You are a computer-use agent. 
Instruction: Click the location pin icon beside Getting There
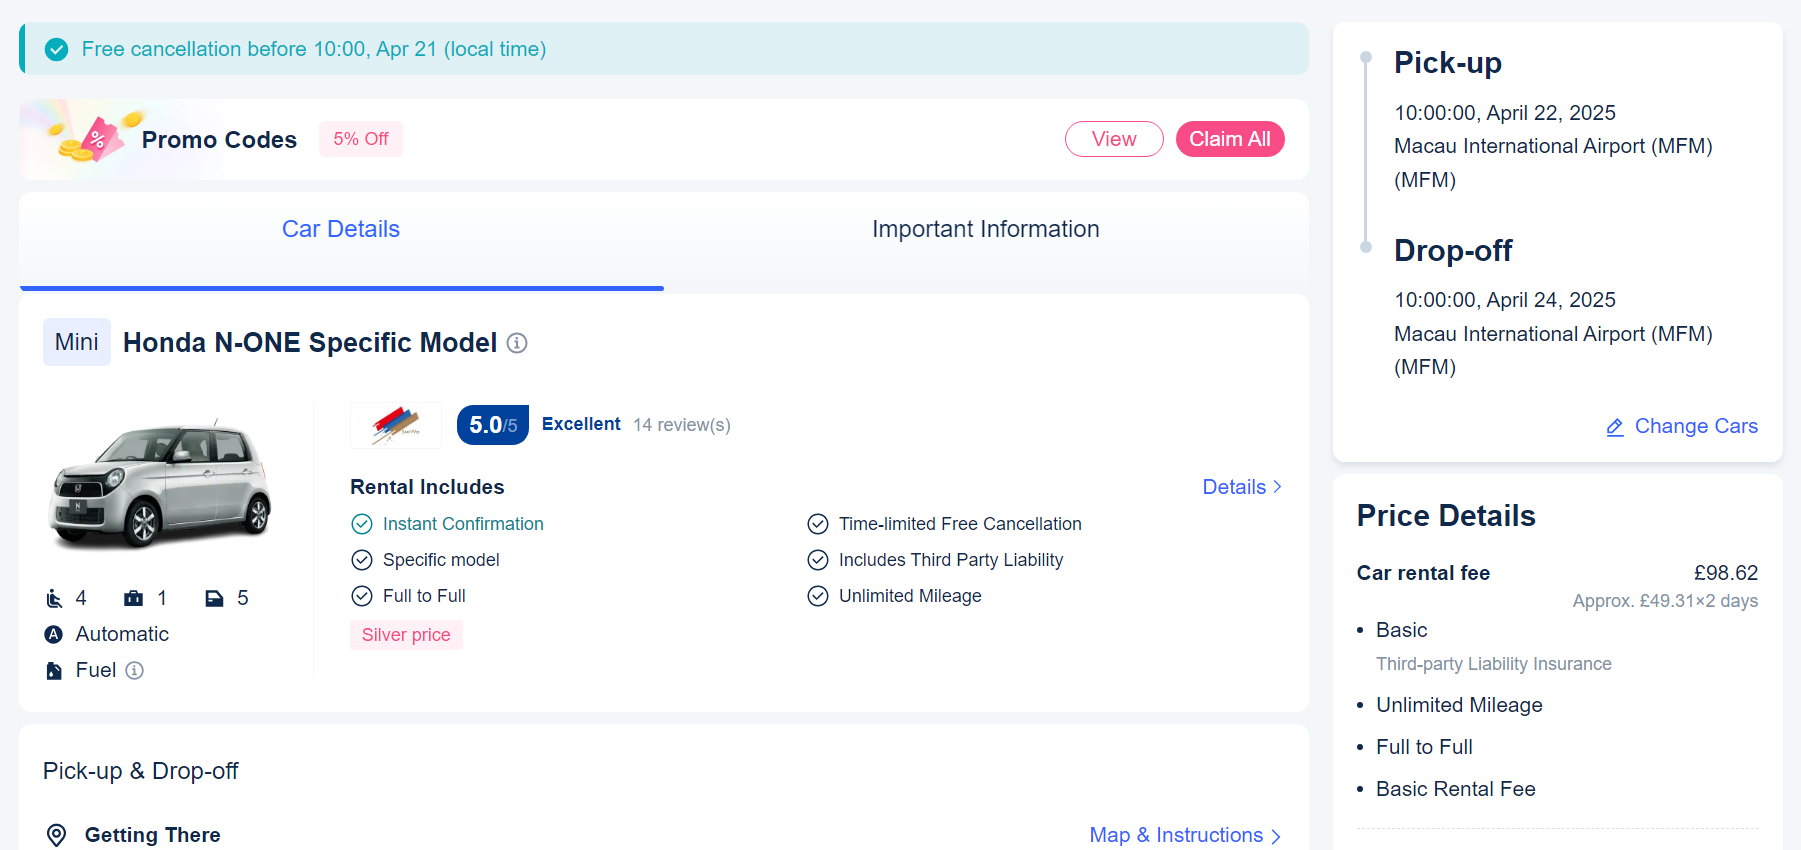tap(57, 835)
